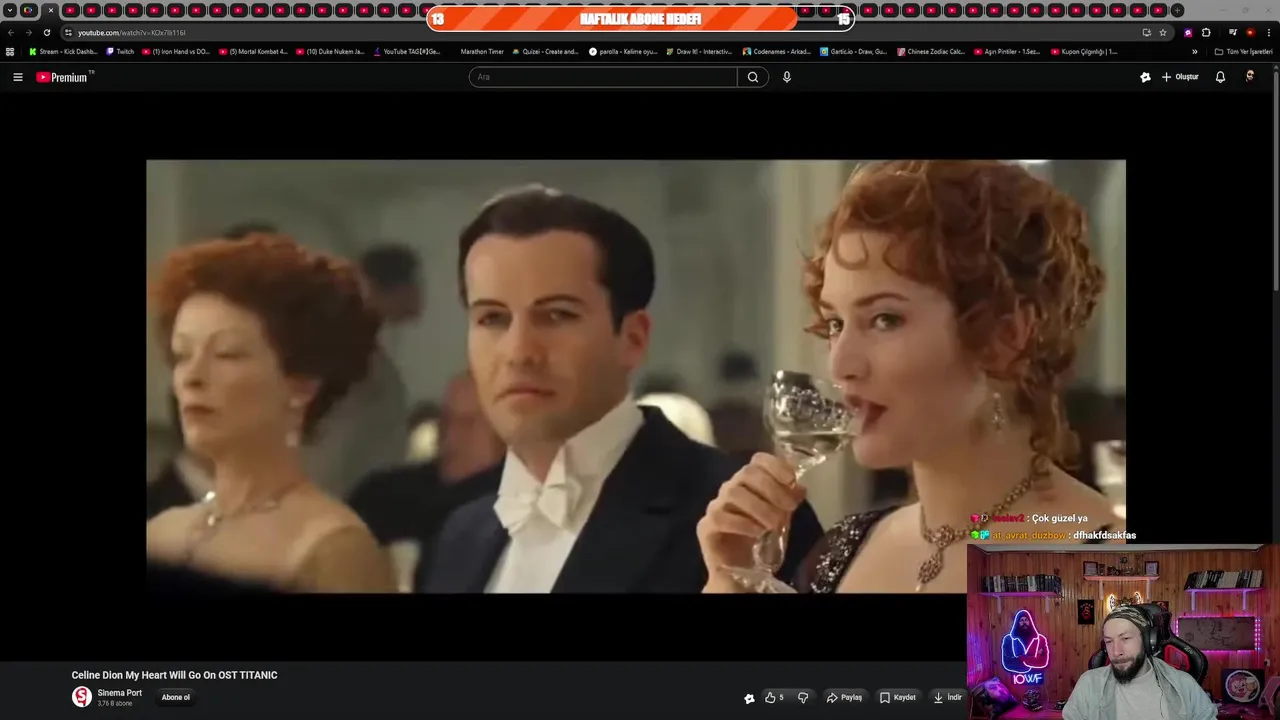Download video with İndir button

[948, 698]
